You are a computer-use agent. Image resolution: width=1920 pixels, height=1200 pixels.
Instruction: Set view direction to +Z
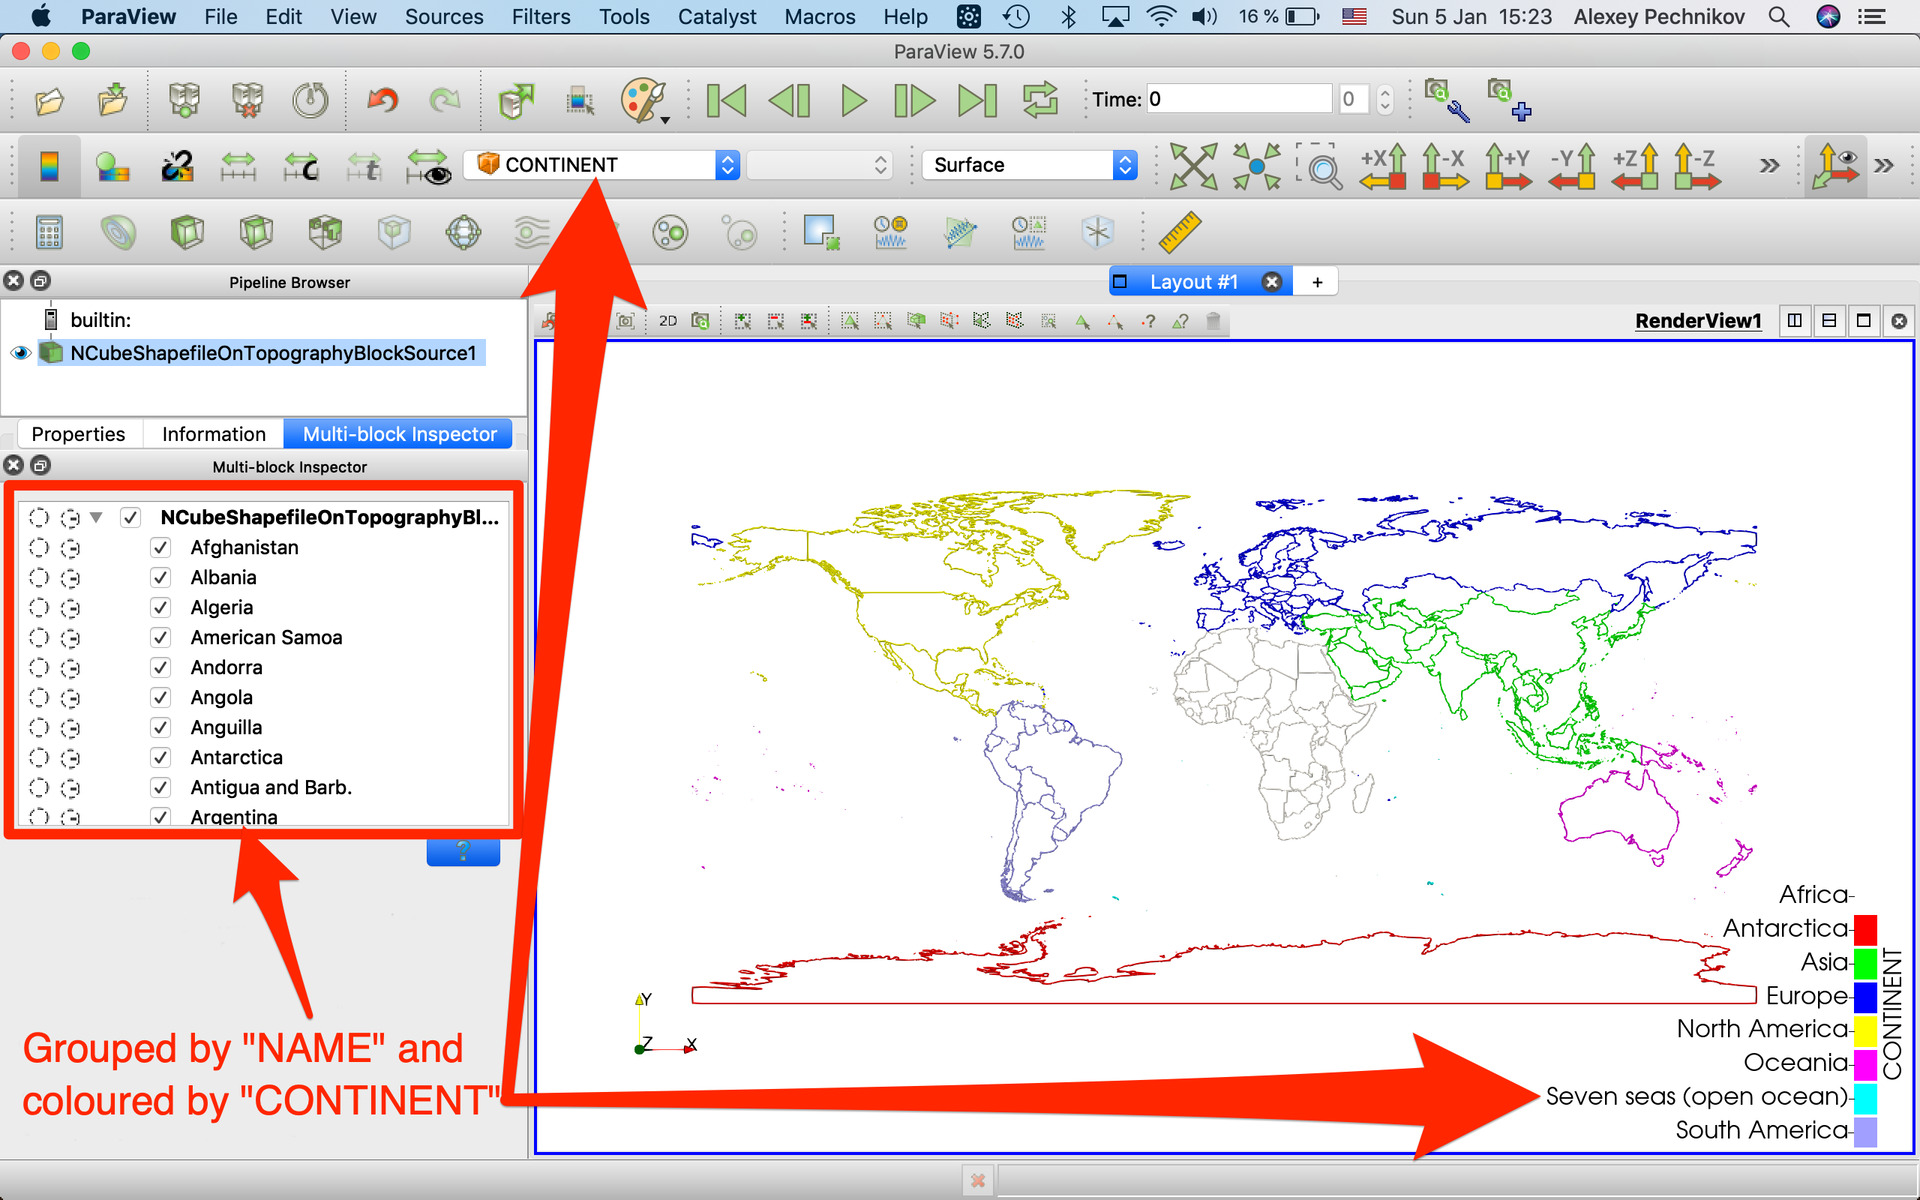1634,166
